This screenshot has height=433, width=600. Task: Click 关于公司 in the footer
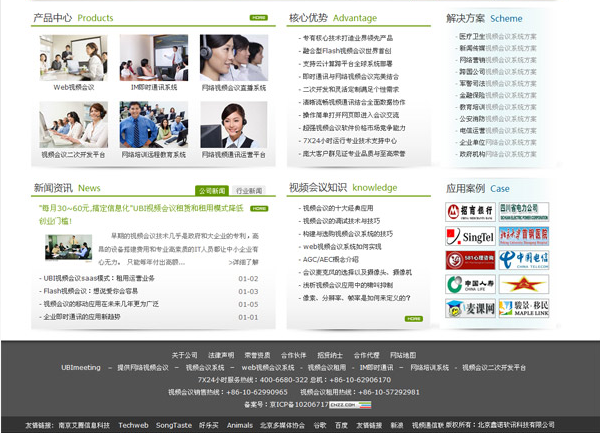click(184, 355)
